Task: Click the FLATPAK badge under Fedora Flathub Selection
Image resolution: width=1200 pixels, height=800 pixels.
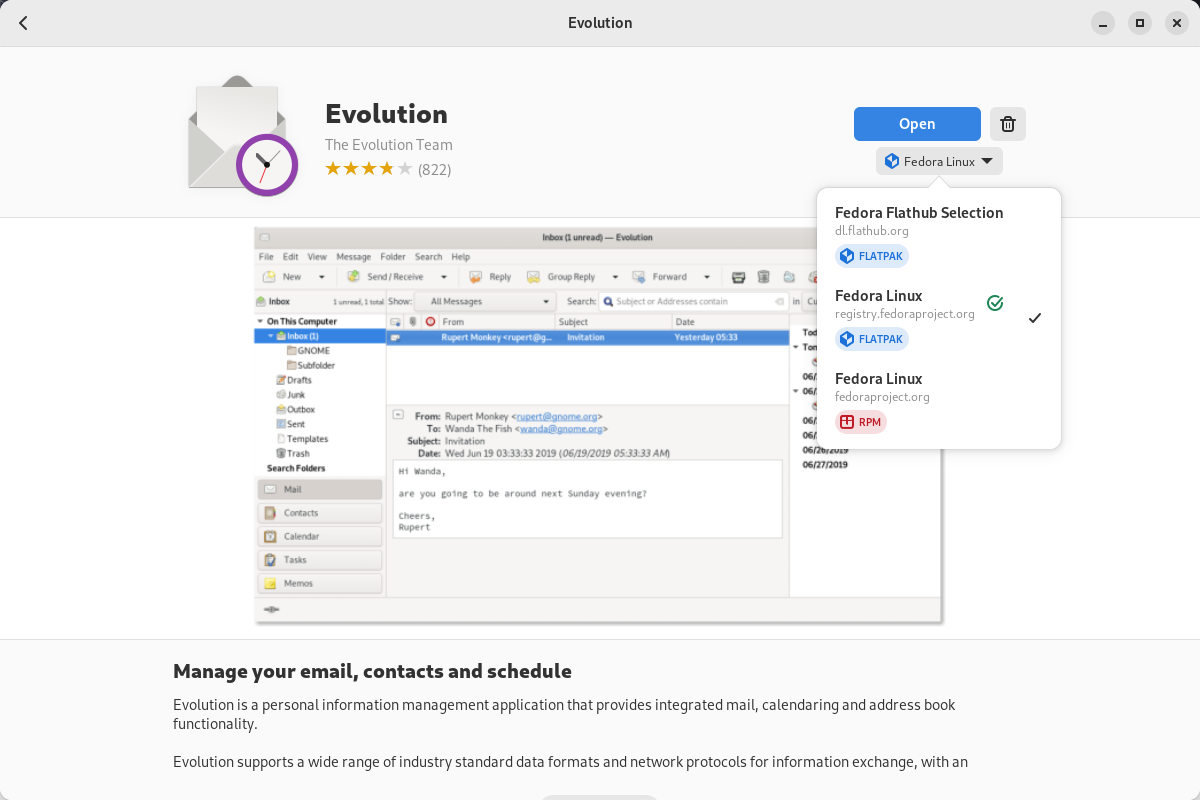Action: [x=871, y=255]
